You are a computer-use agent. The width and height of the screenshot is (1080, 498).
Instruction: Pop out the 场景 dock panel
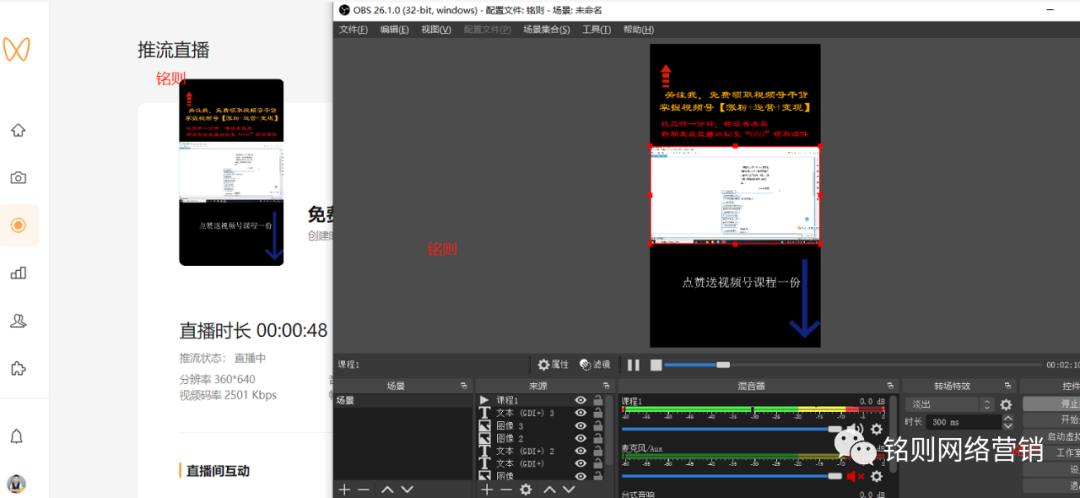pyautogui.click(x=463, y=386)
